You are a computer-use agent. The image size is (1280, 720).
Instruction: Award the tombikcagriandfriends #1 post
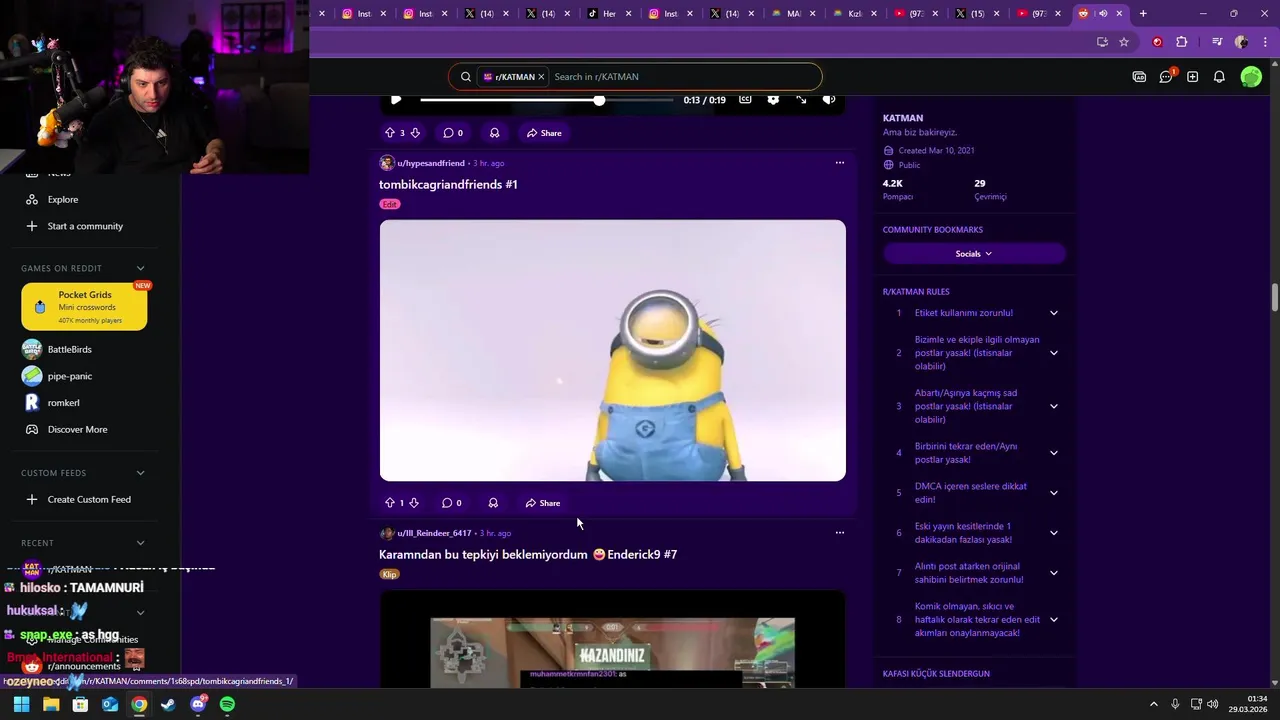[x=493, y=503]
